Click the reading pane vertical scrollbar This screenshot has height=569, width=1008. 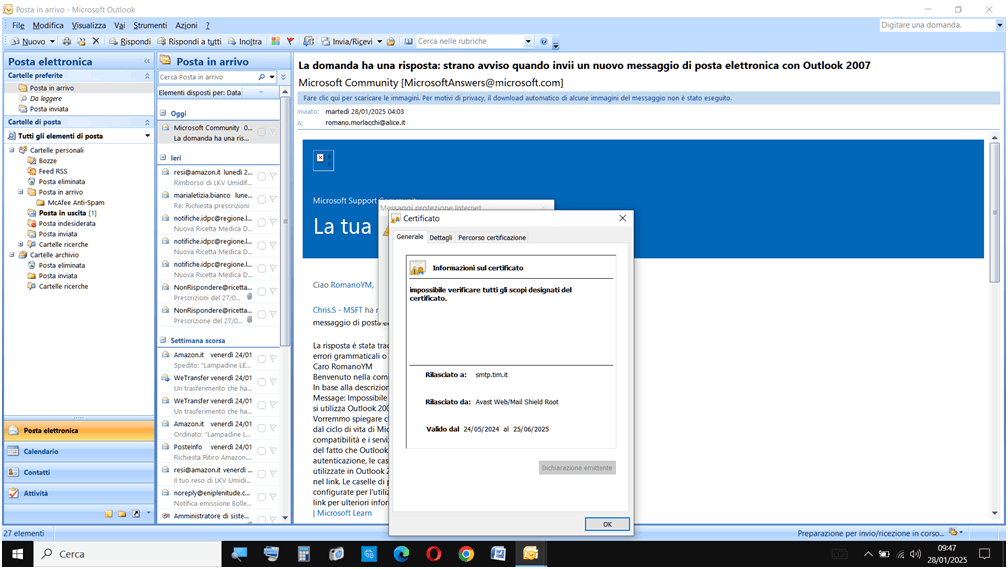(994, 212)
